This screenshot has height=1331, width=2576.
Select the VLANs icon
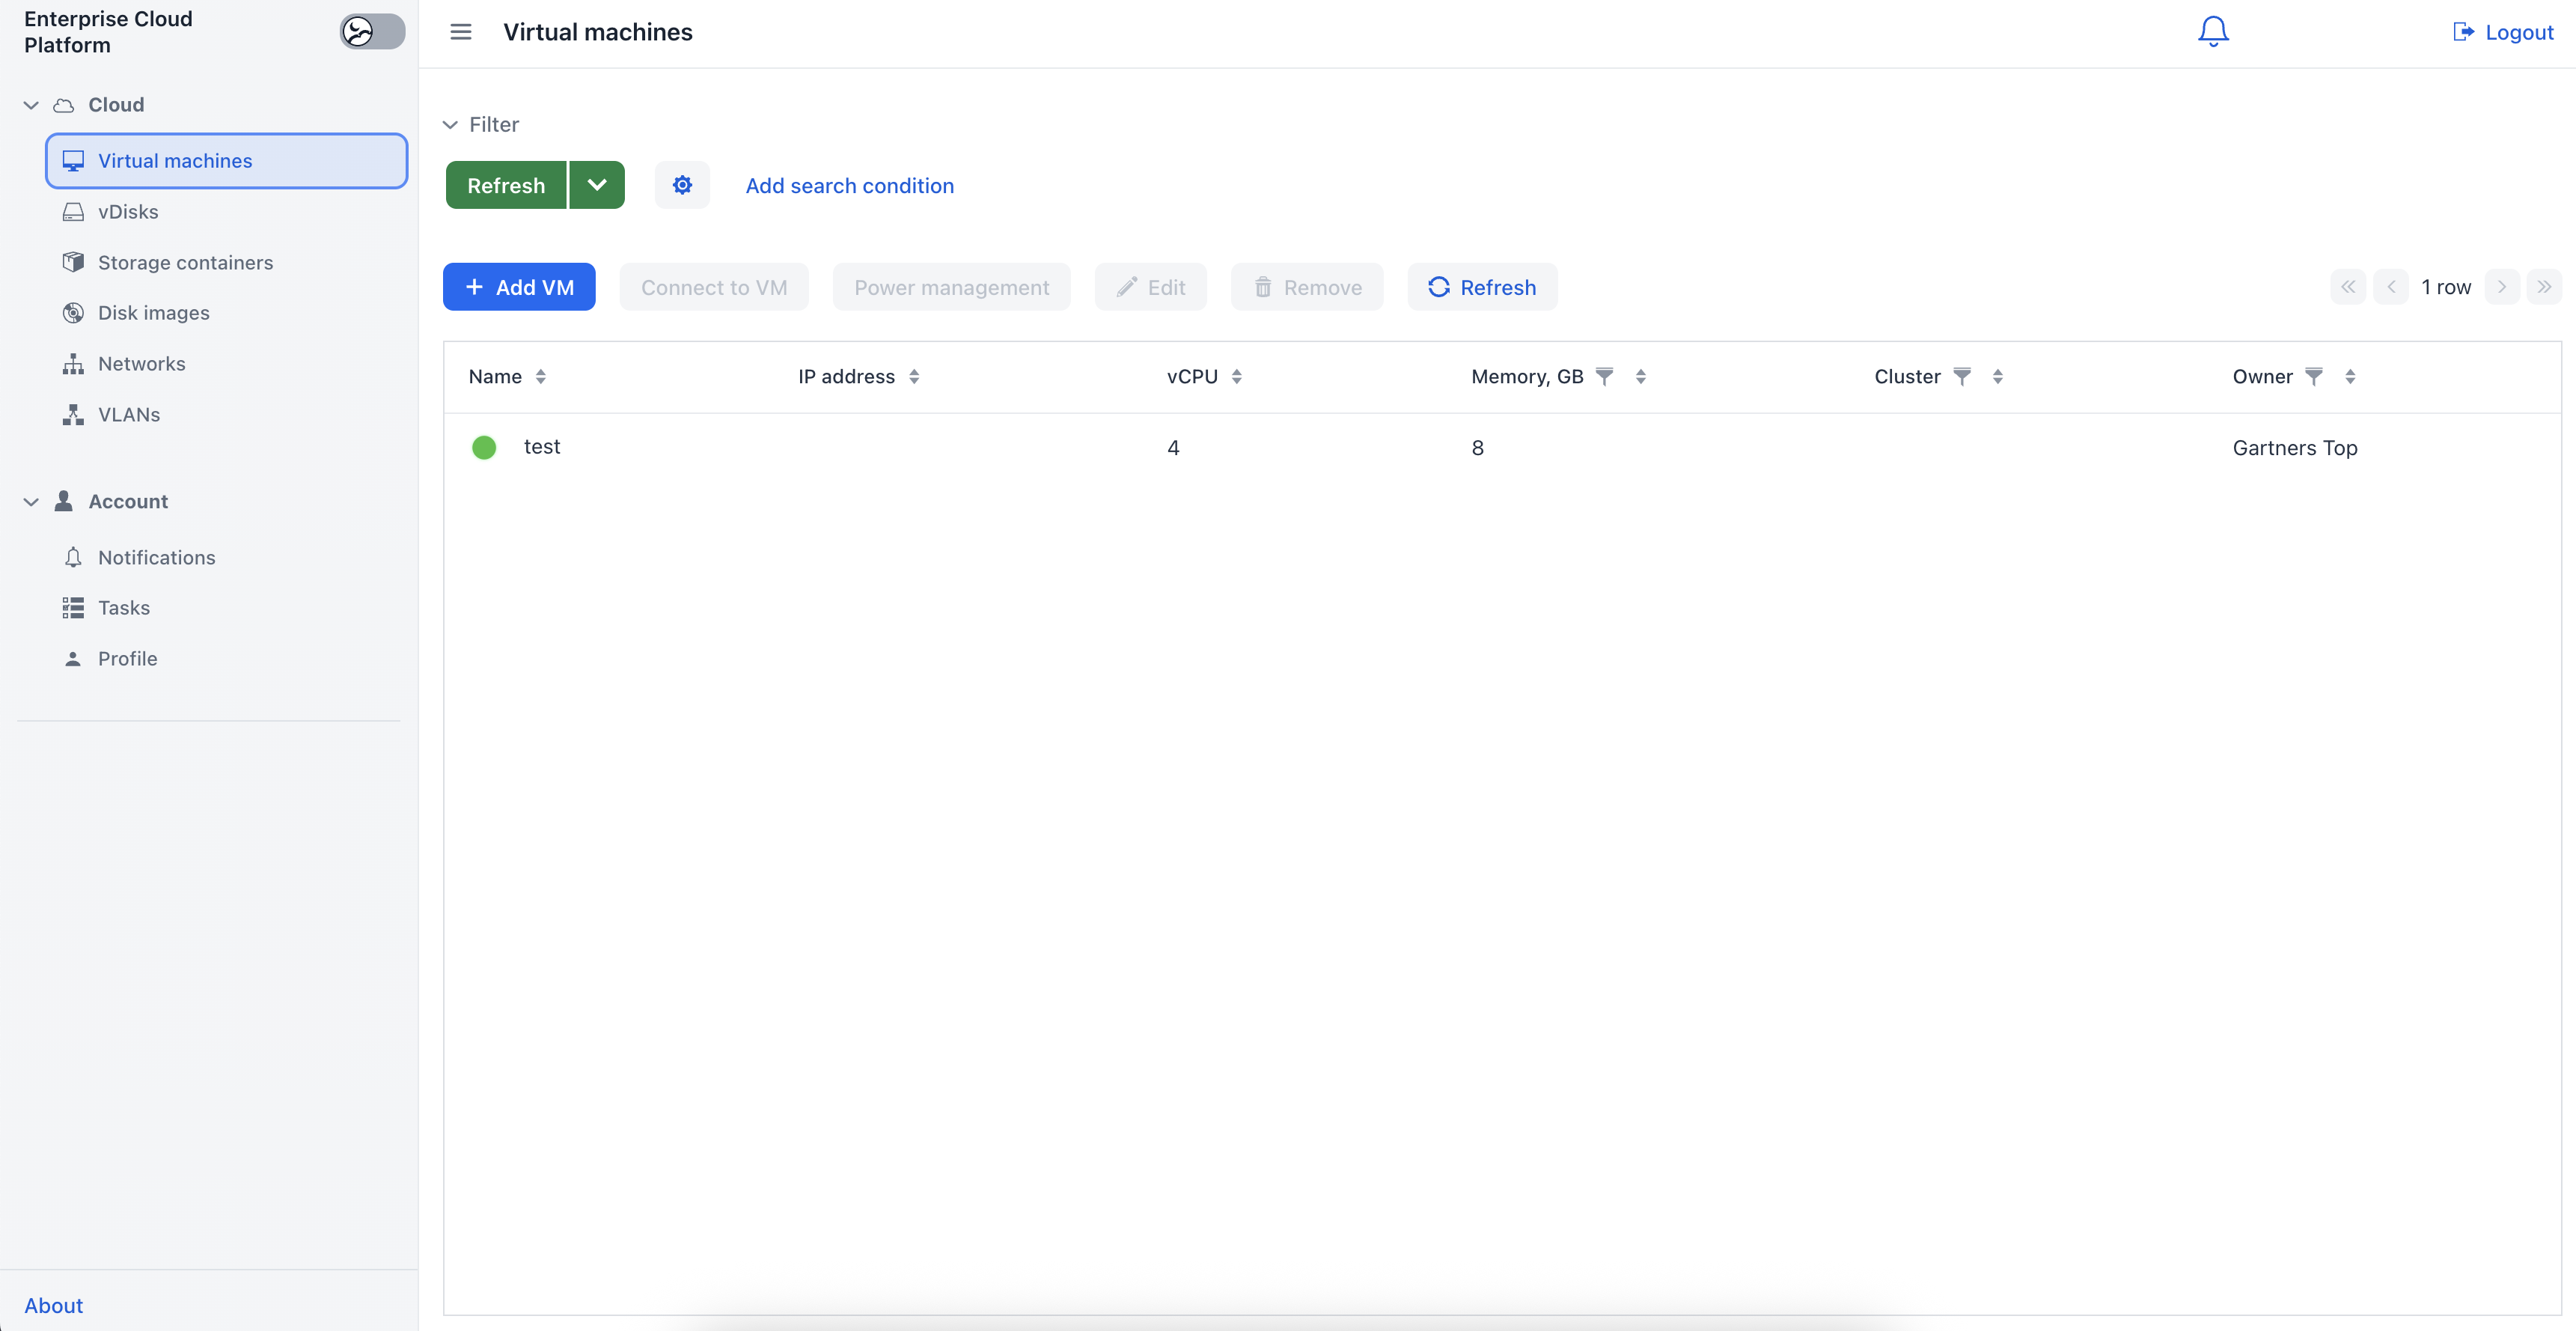[x=73, y=414]
